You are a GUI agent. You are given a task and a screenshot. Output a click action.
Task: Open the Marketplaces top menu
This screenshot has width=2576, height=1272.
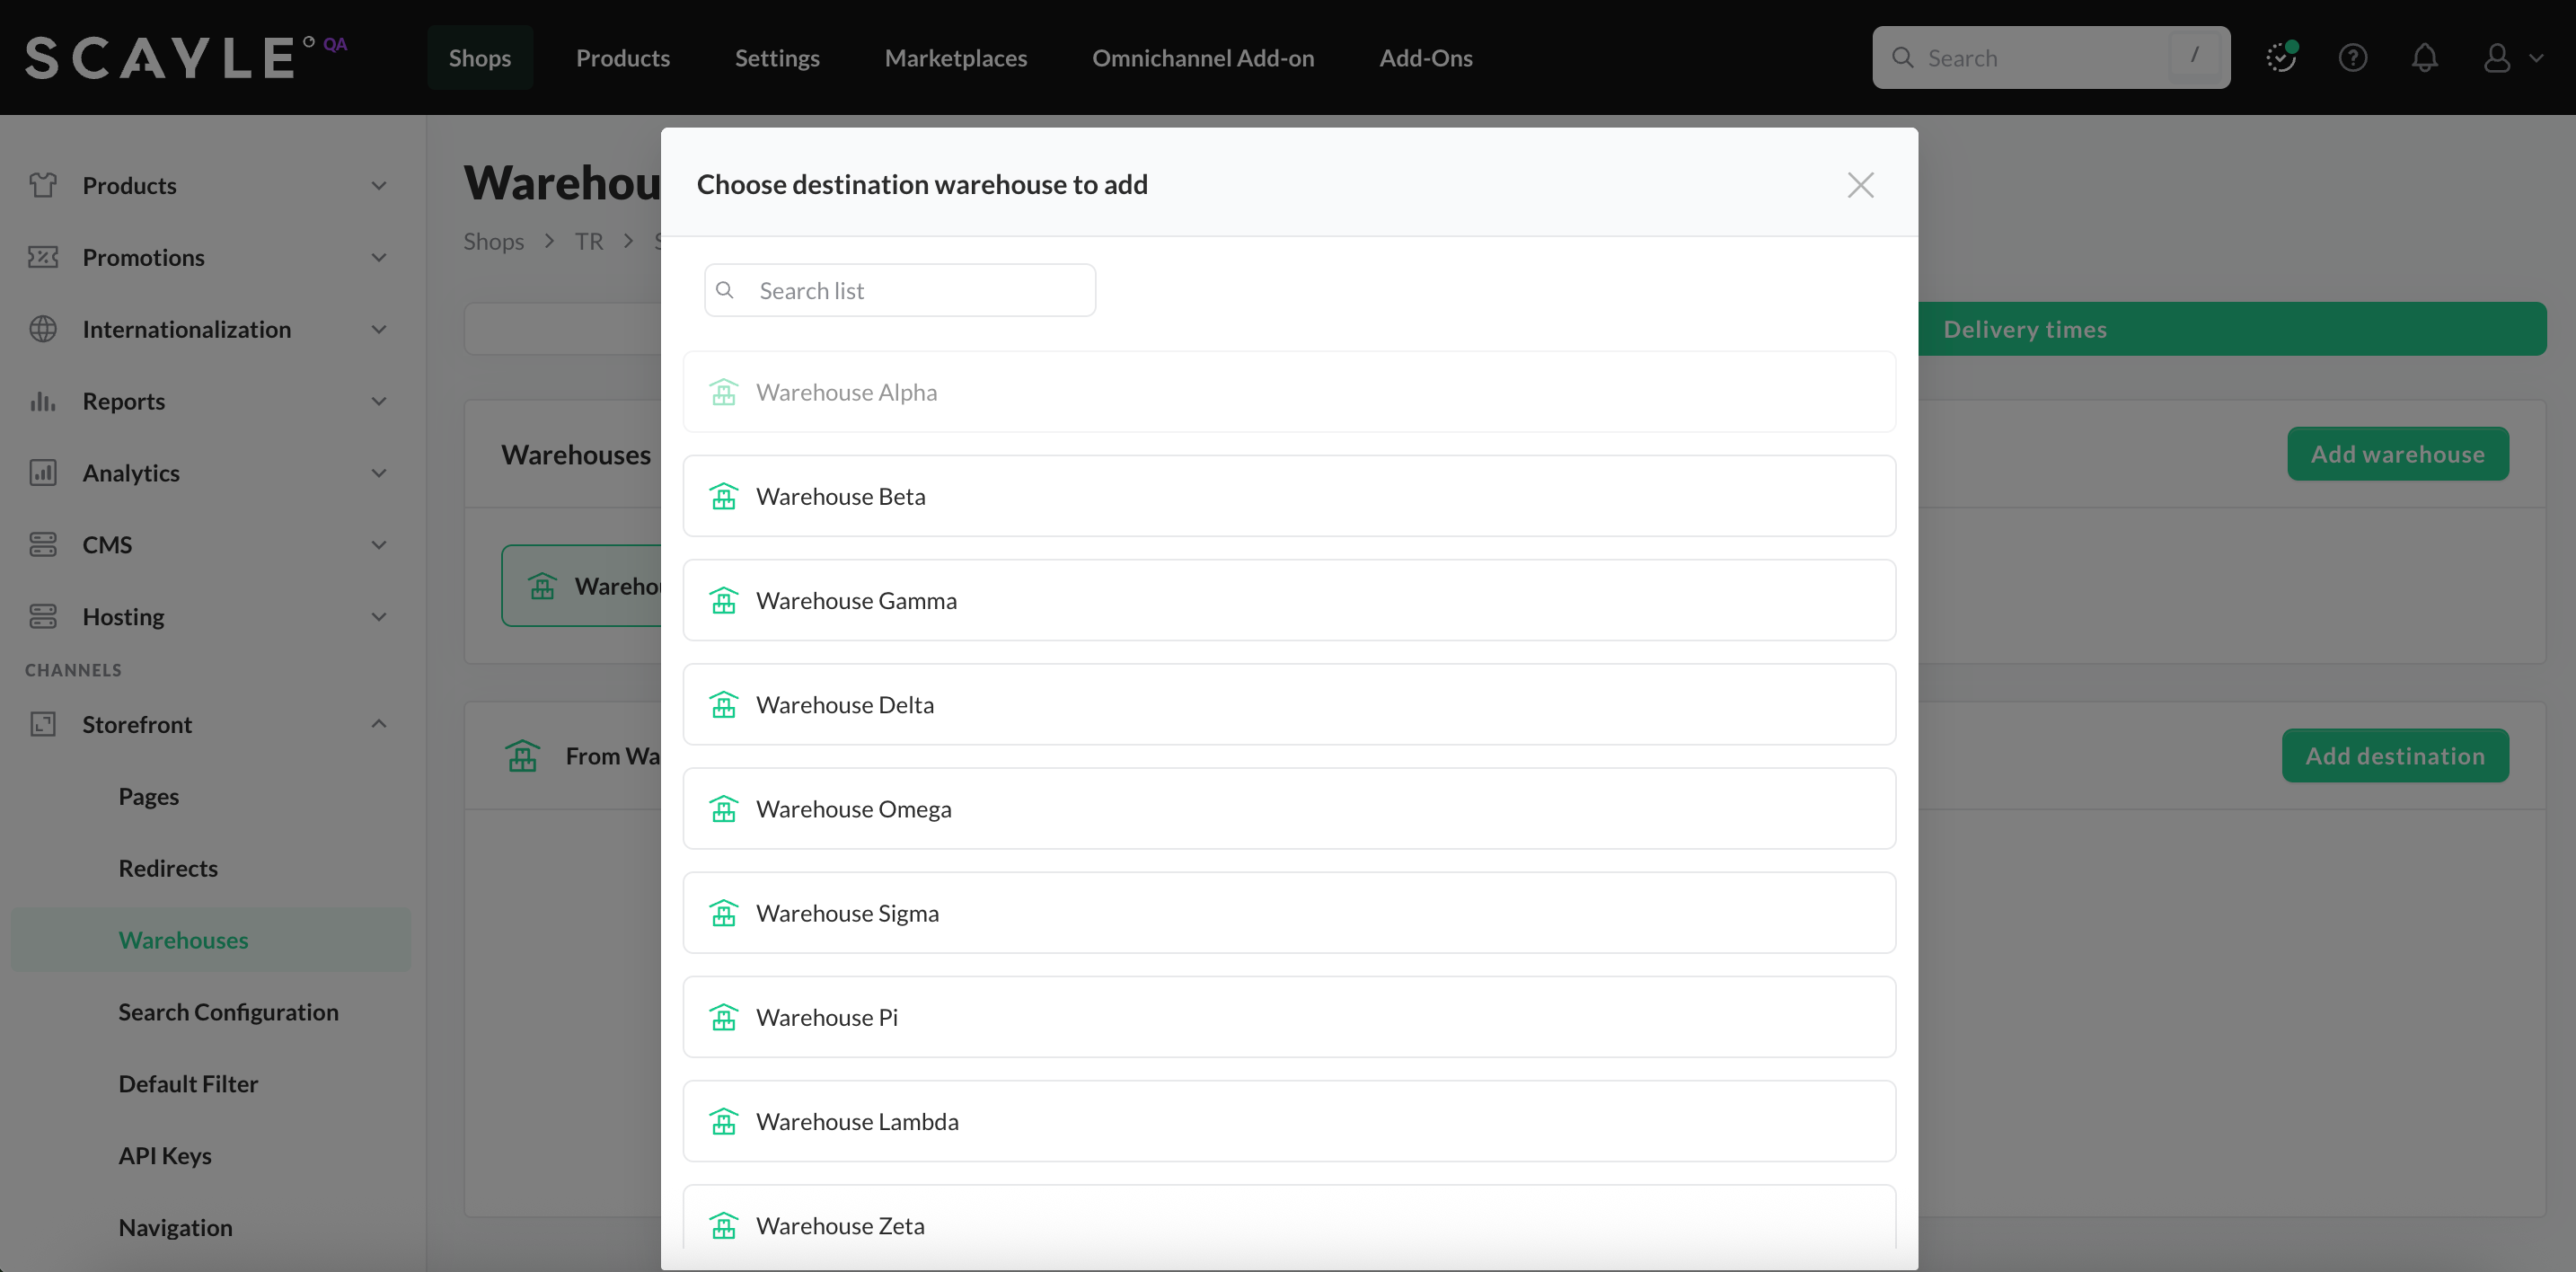click(x=955, y=58)
